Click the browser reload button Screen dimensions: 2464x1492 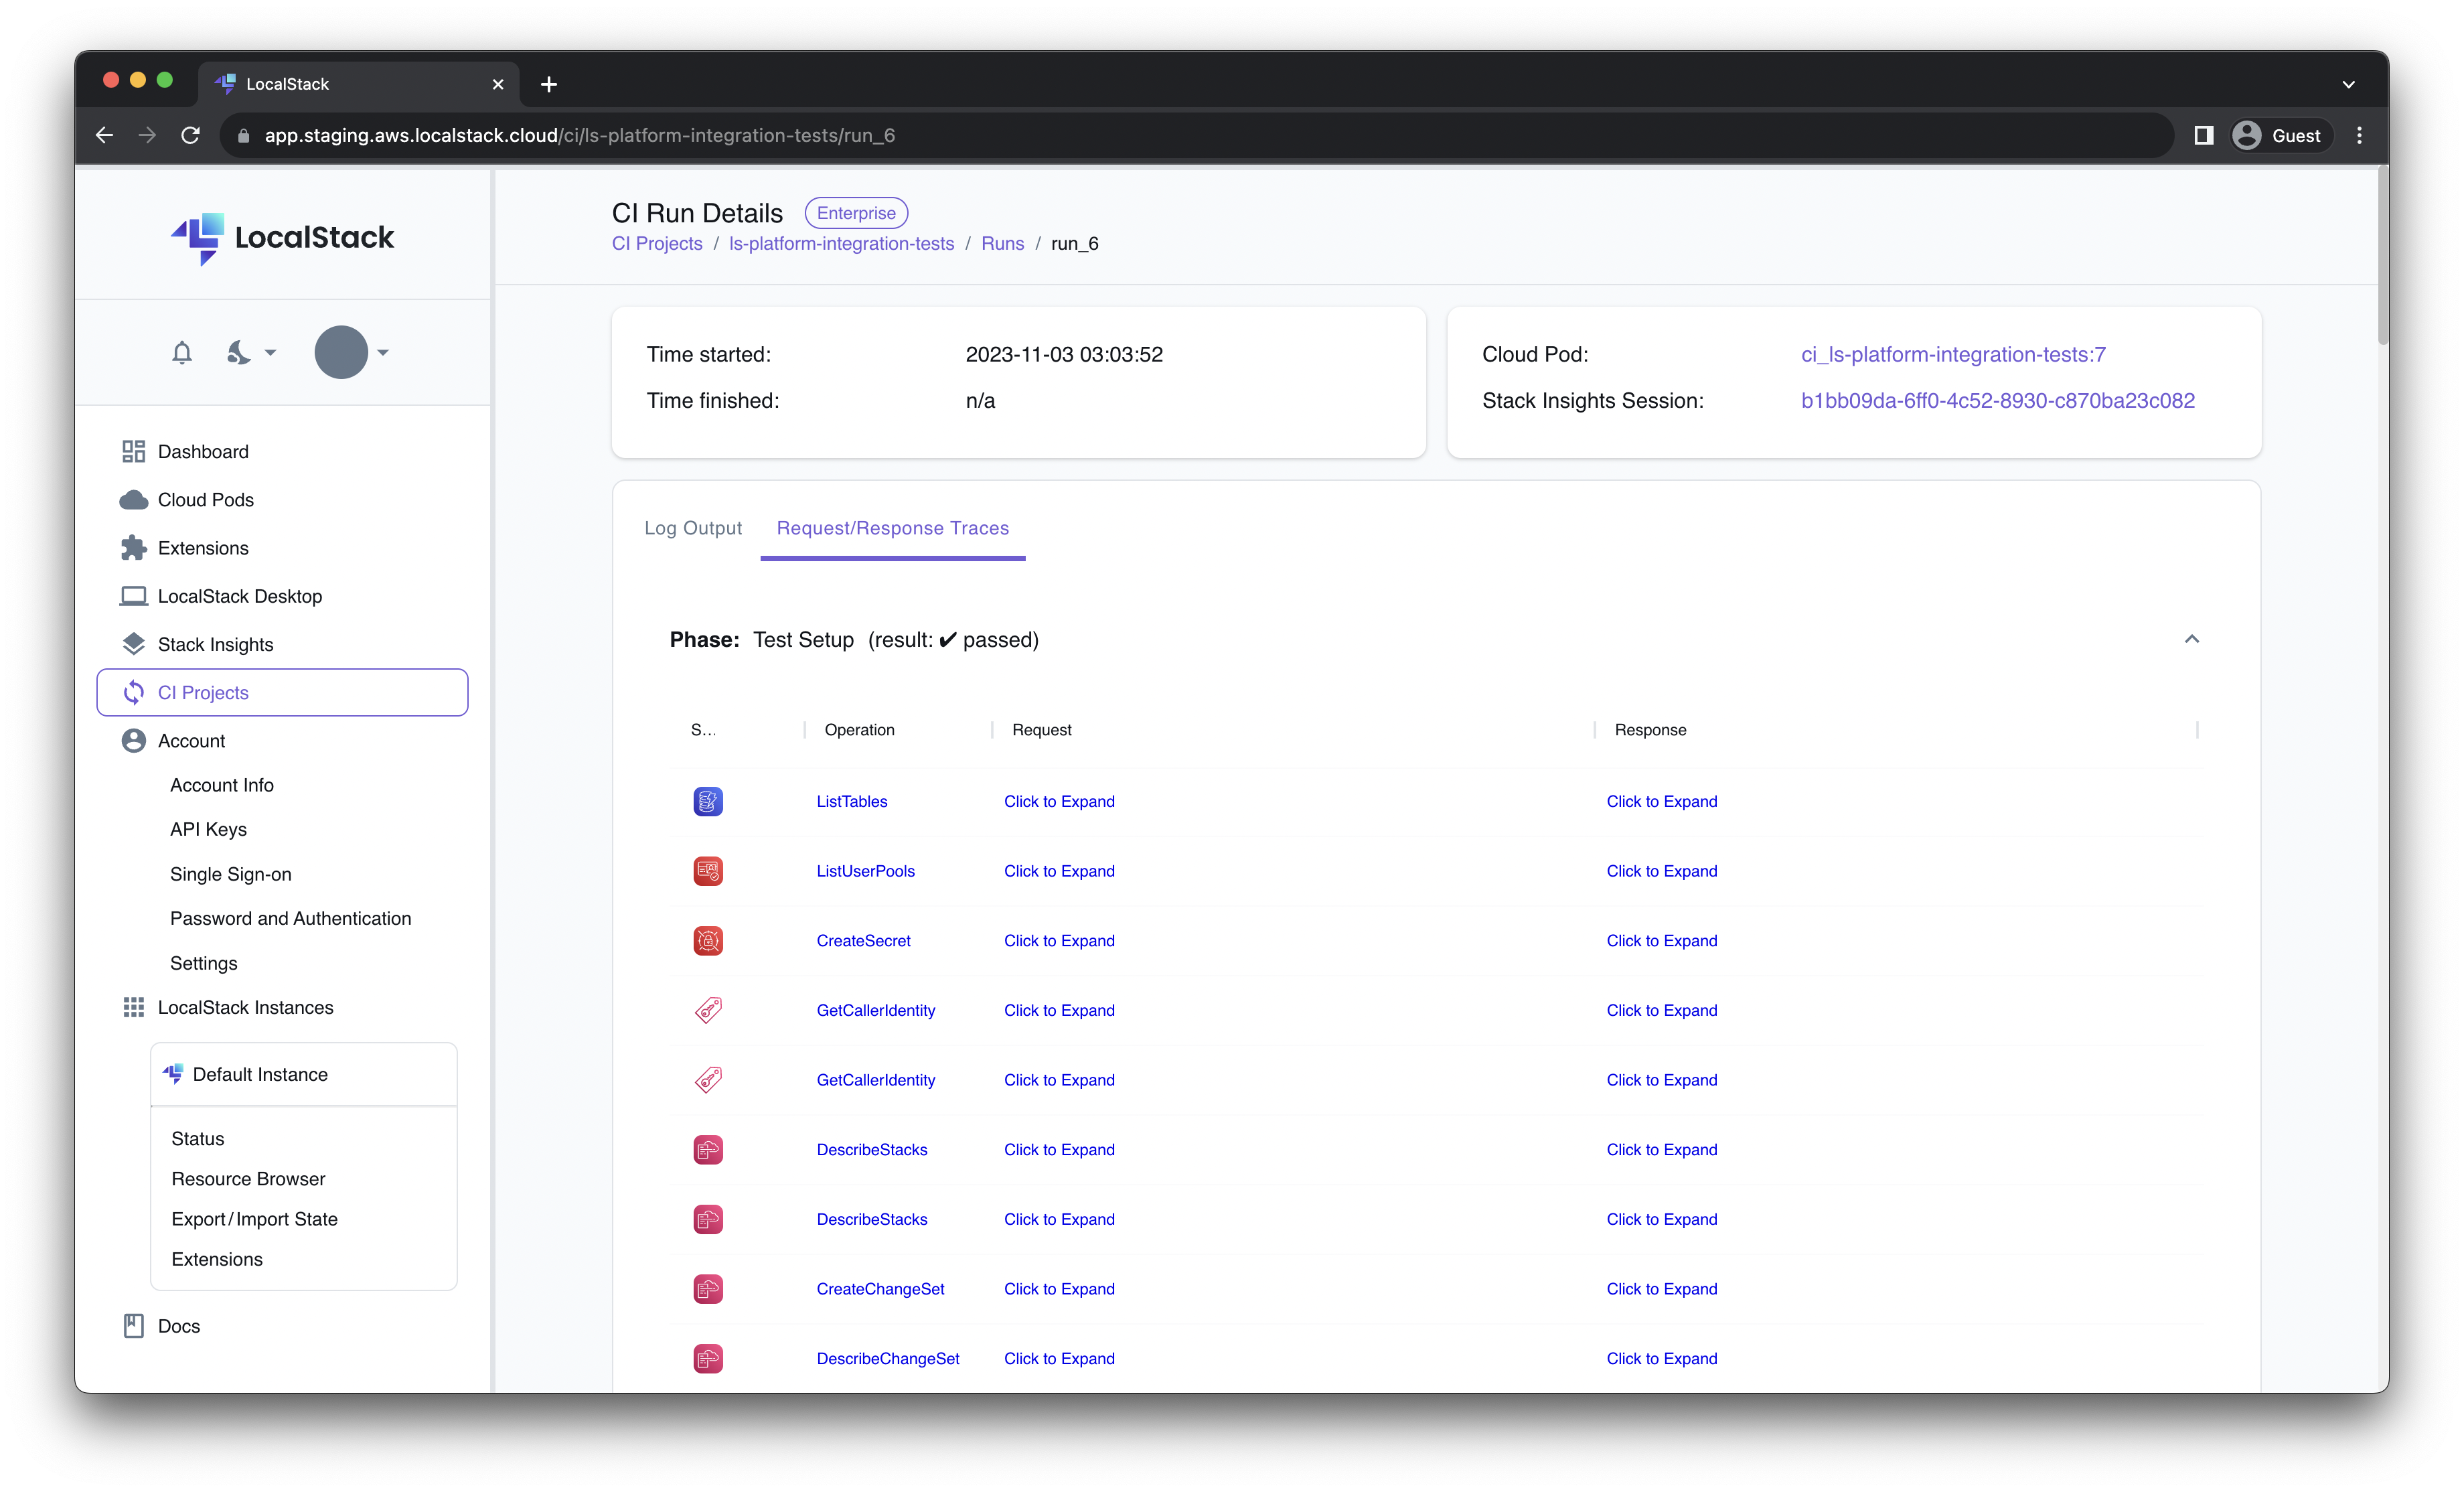190,135
